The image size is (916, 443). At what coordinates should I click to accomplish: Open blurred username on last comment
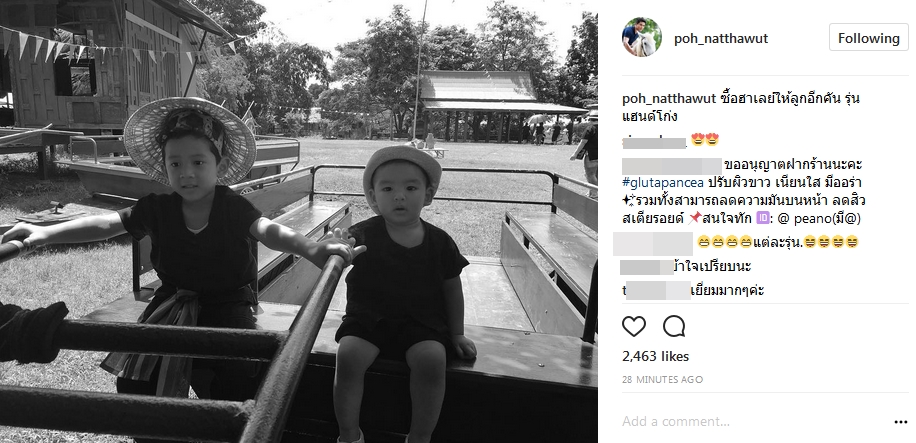tap(657, 290)
